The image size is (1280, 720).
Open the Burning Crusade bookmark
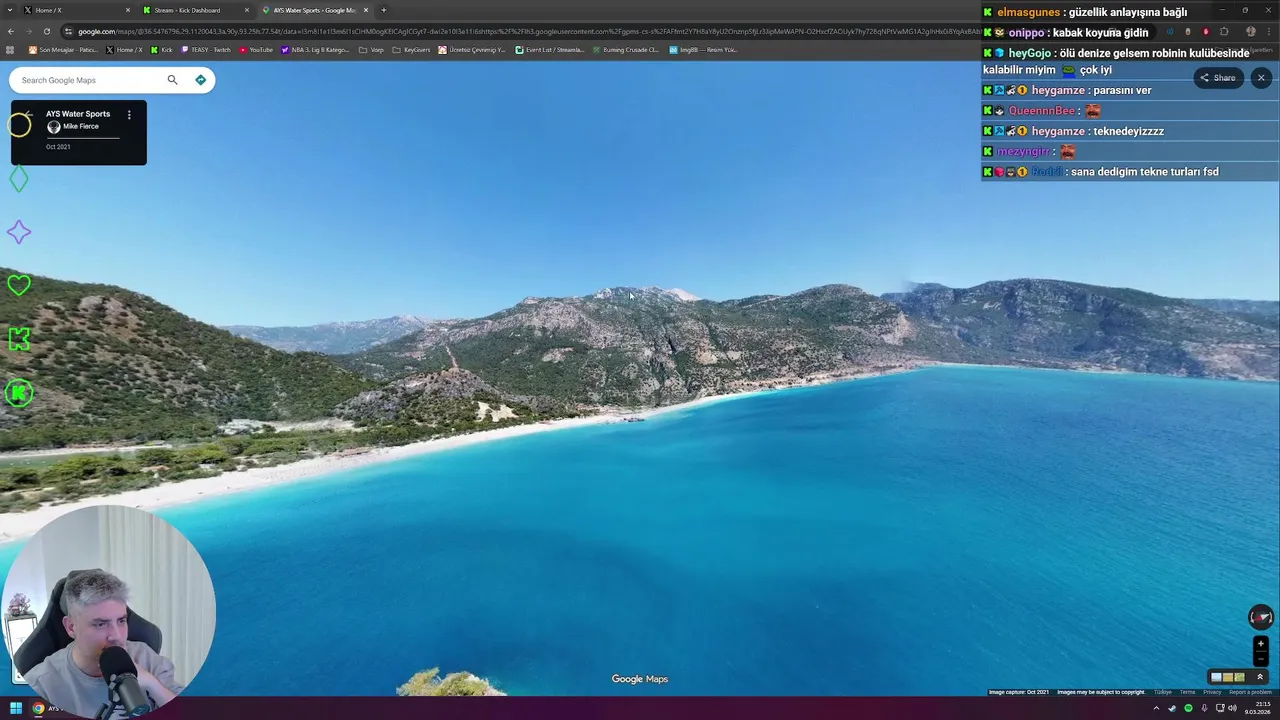coord(625,50)
